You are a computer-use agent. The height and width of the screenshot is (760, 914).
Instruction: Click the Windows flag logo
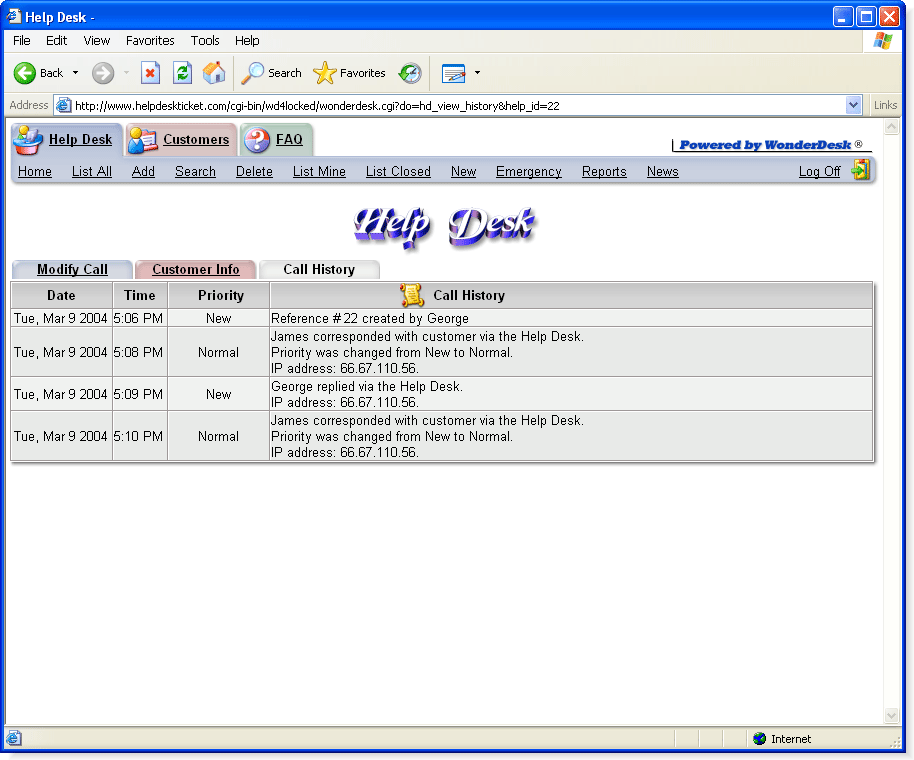[883, 41]
